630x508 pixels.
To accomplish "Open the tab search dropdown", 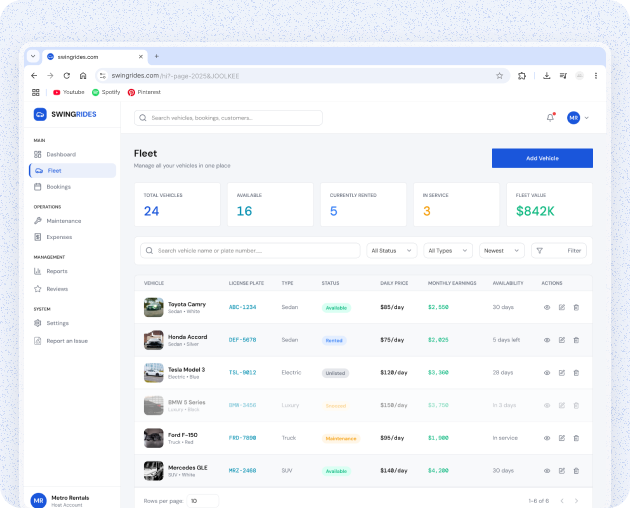I will pyautogui.click(x=33, y=56).
